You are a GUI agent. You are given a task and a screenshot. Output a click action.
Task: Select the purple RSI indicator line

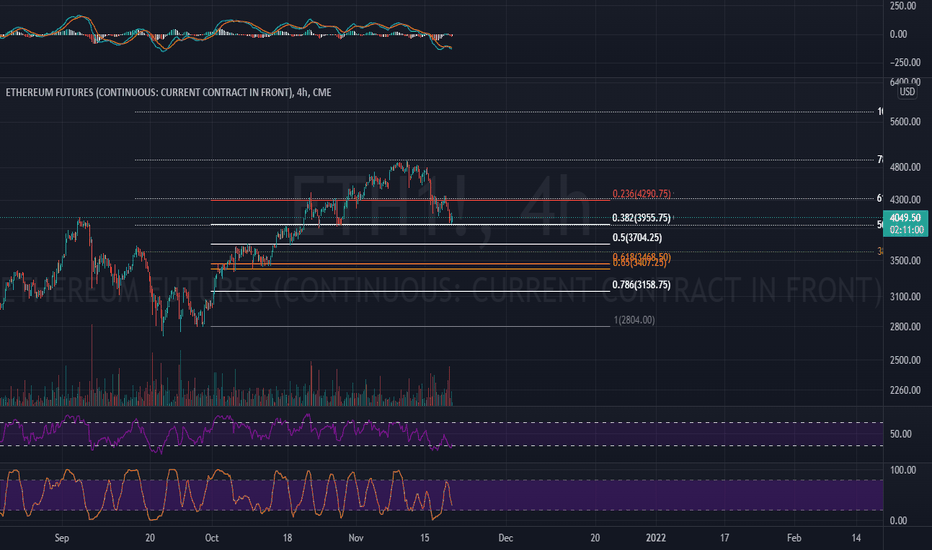click(x=226, y=432)
